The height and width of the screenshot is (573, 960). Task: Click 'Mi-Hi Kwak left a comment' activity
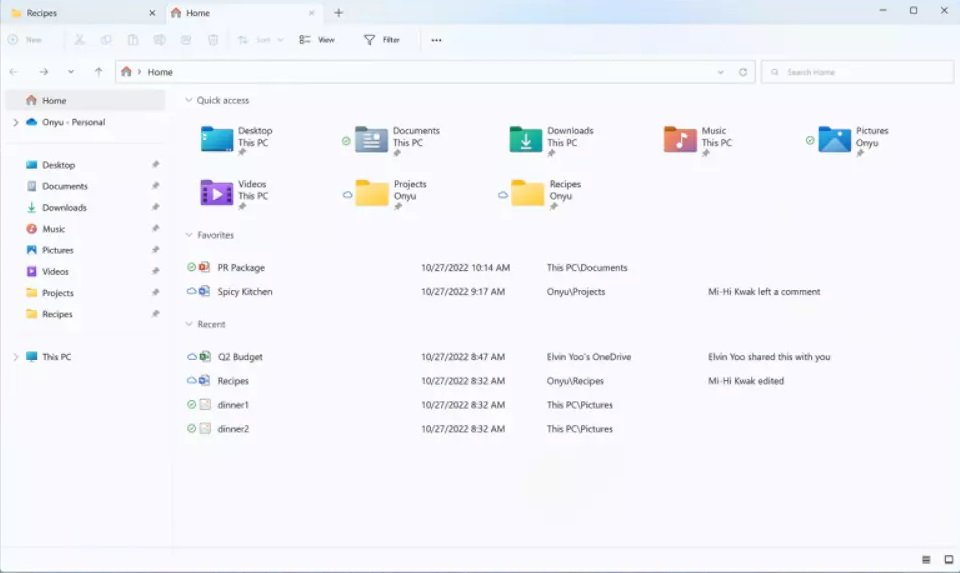[764, 291]
